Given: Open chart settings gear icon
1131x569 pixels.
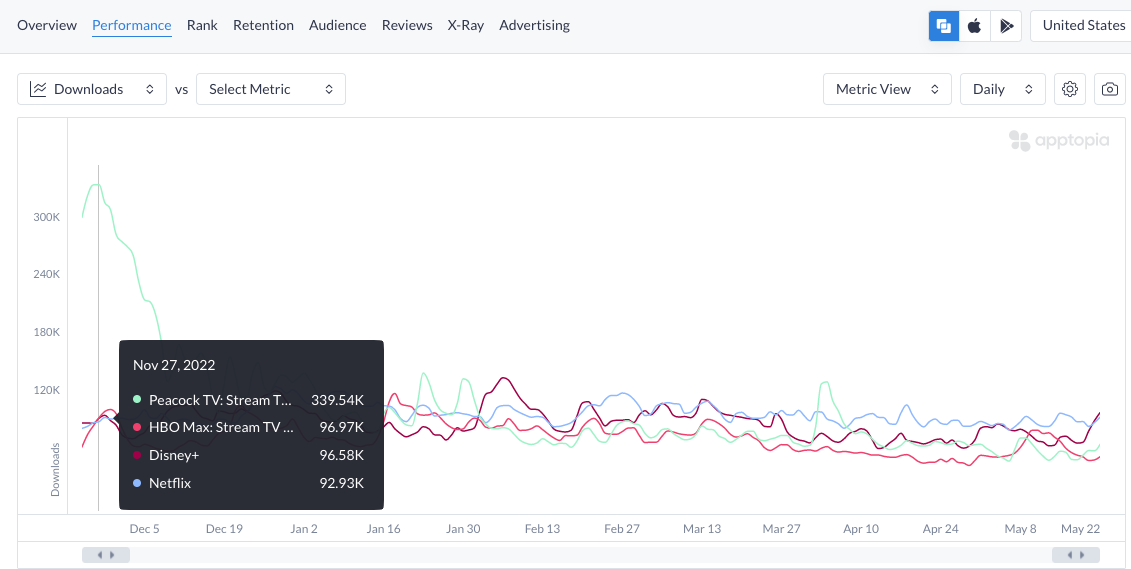Looking at the screenshot, I should click(x=1070, y=89).
